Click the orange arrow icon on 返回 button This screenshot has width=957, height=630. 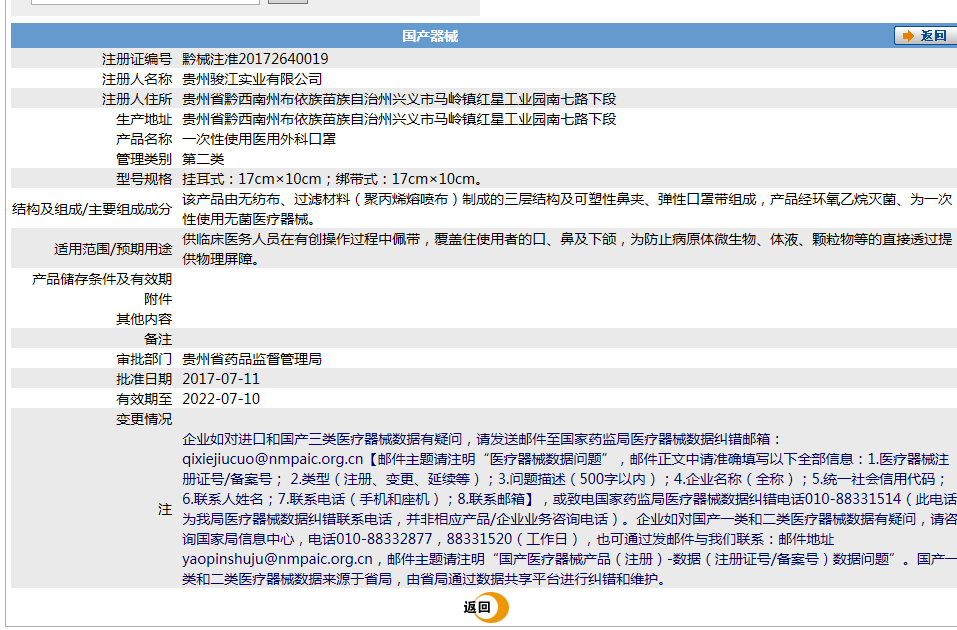click(x=908, y=35)
